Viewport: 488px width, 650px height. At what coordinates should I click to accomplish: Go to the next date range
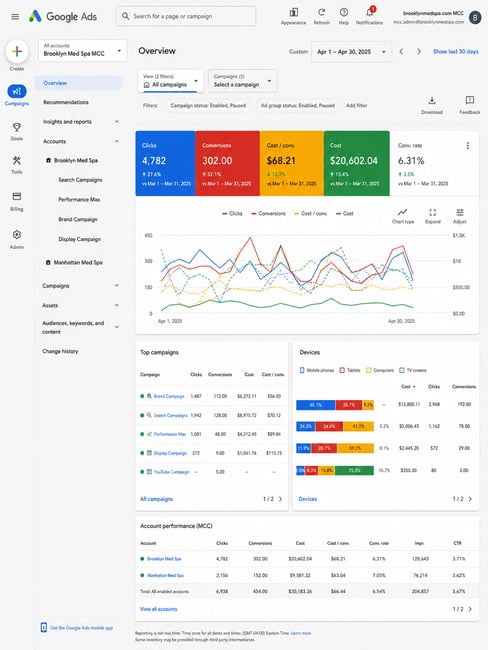[419, 51]
